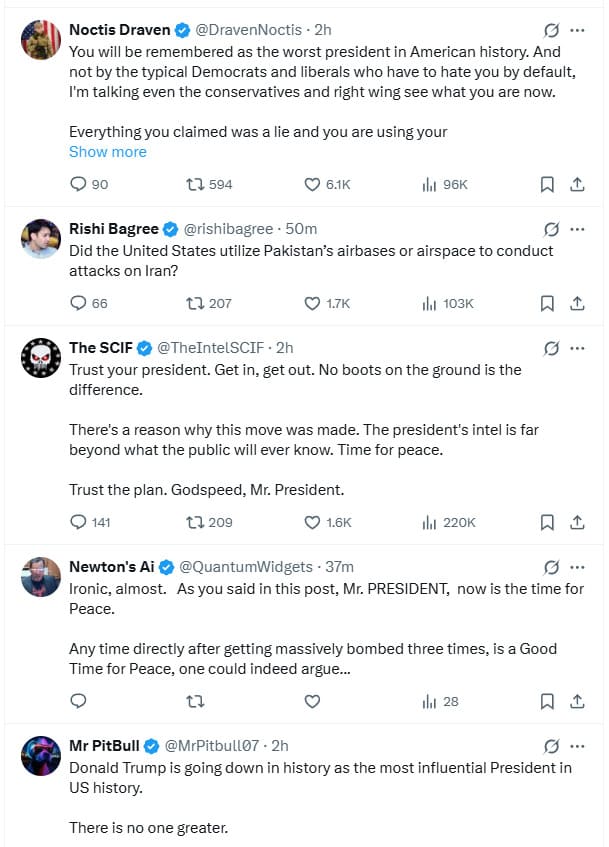Open Grok explain on Mr PitBull's post
Viewport: 609px width, 847px height.
tap(550, 746)
